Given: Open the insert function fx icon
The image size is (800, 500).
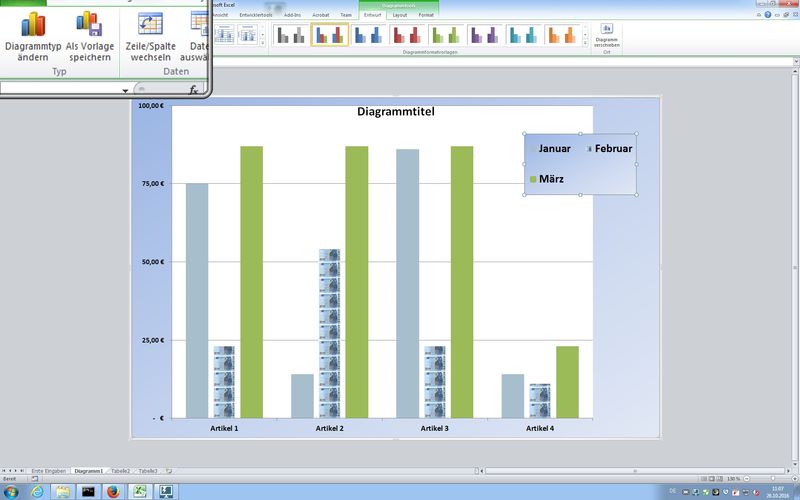Looking at the screenshot, I should 195,90.
